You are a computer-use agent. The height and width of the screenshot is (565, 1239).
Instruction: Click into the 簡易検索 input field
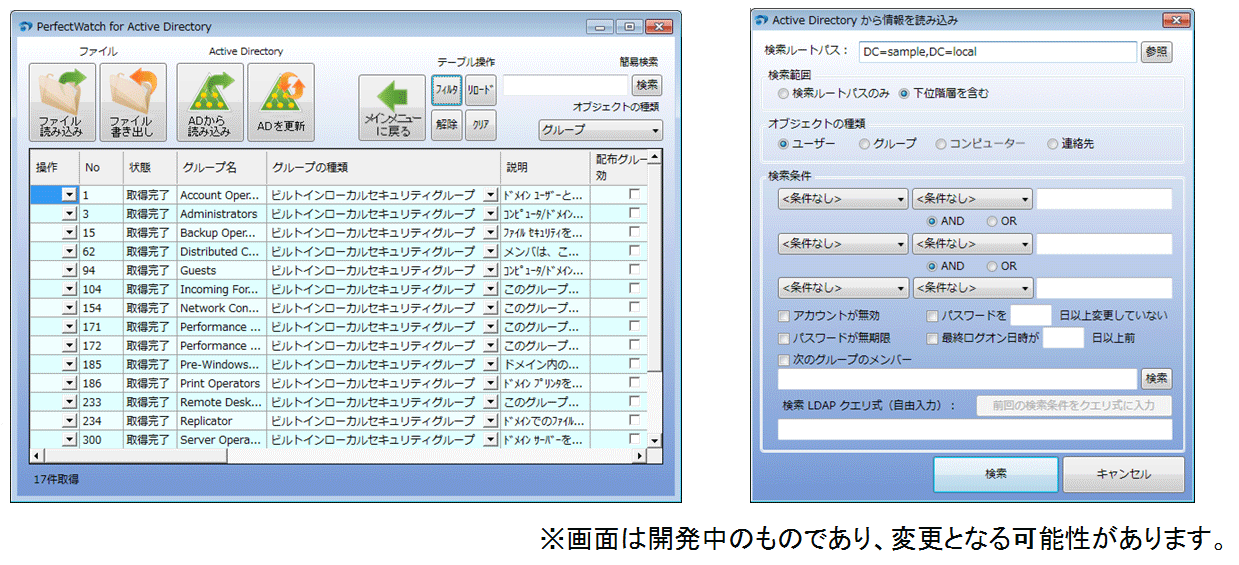click(x=566, y=86)
